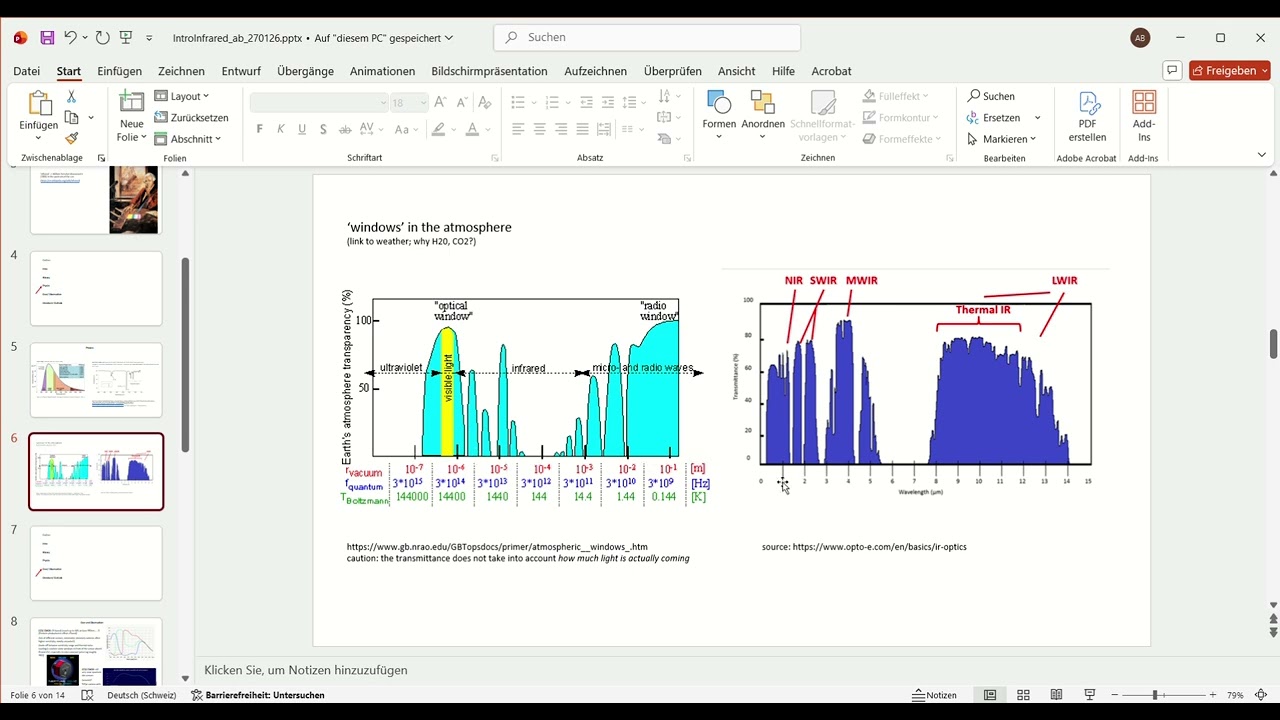Toggle text shadow (S)
Viewport: 1280px width, 720px height.
(323, 129)
